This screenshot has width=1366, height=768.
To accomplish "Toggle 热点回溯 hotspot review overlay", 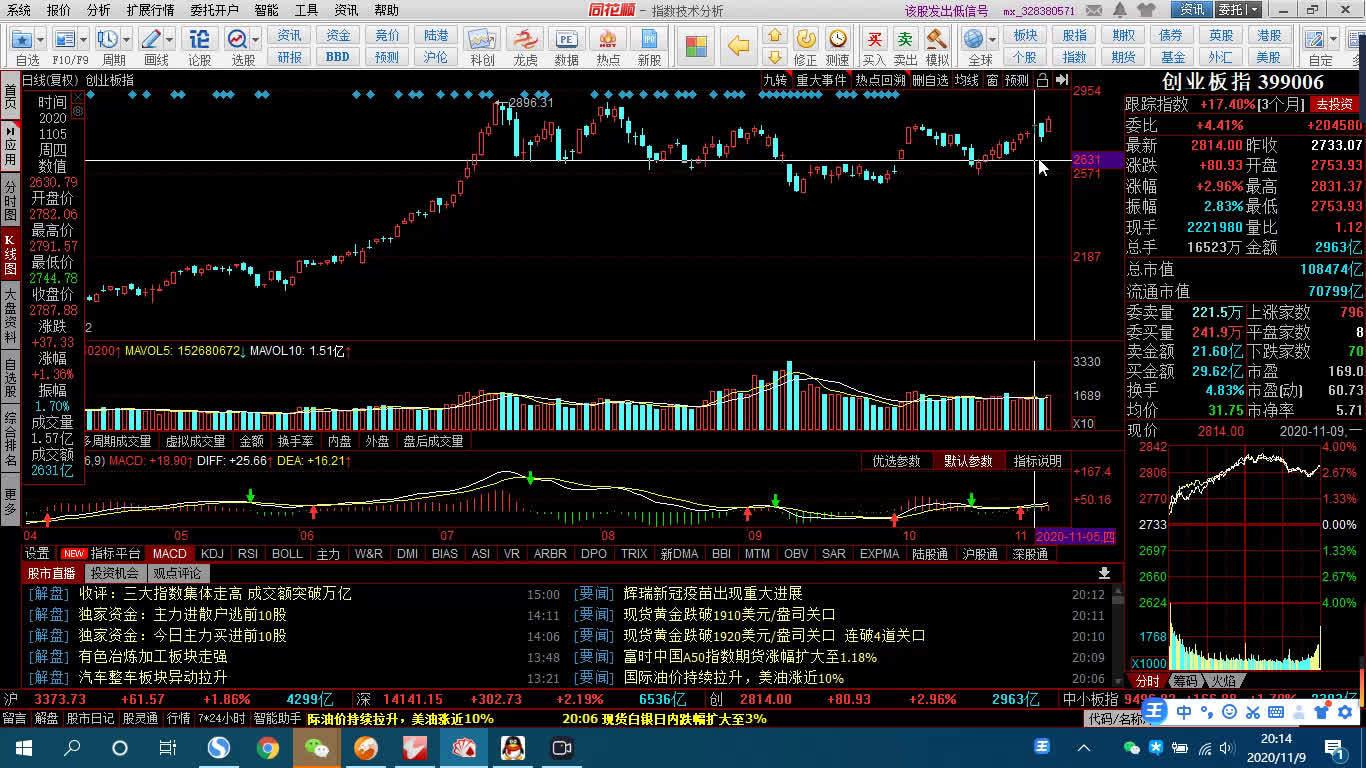I will coord(880,80).
